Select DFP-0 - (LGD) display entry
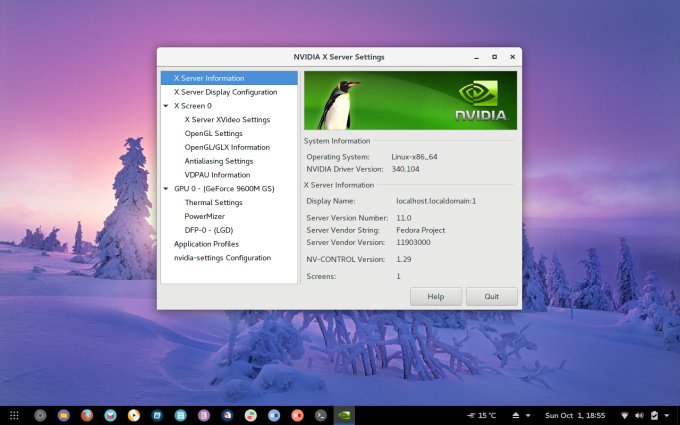This screenshot has height=425, width=680. click(229, 230)
